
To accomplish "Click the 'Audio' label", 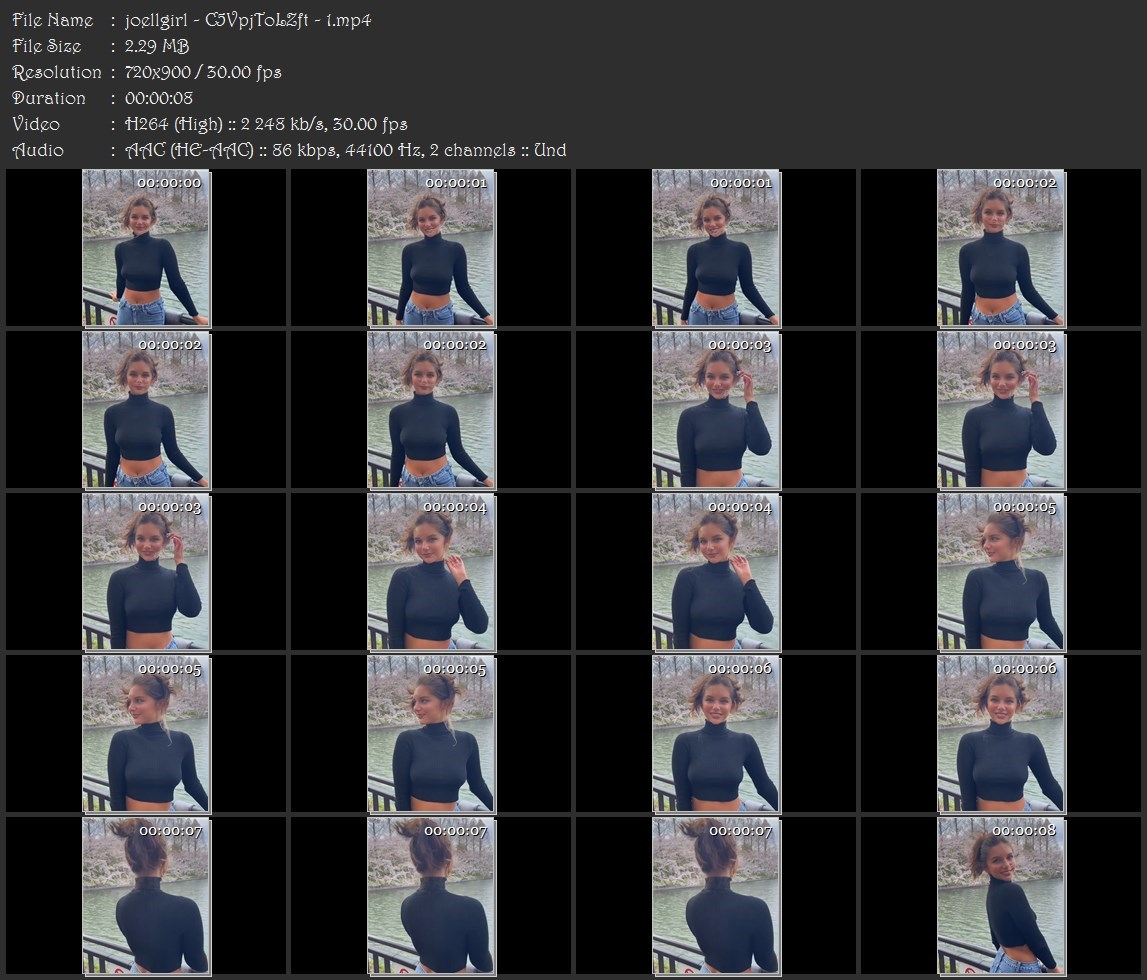I will tap(38, 150).
